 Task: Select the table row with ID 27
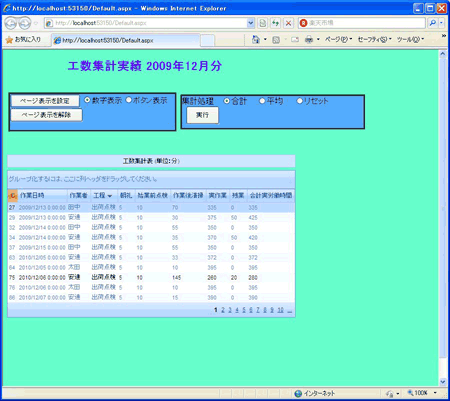point(151,208)
